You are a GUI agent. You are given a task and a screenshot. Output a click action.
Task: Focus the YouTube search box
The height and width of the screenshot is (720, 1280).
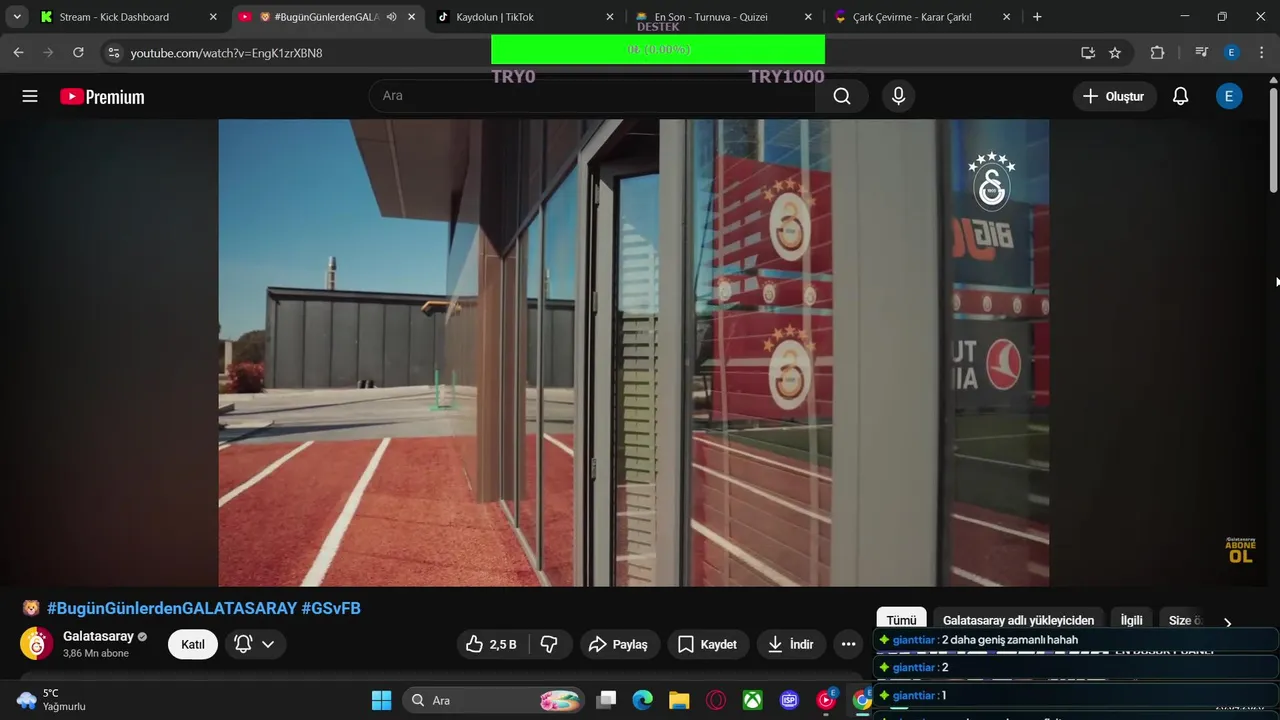(x=592, y=96)
